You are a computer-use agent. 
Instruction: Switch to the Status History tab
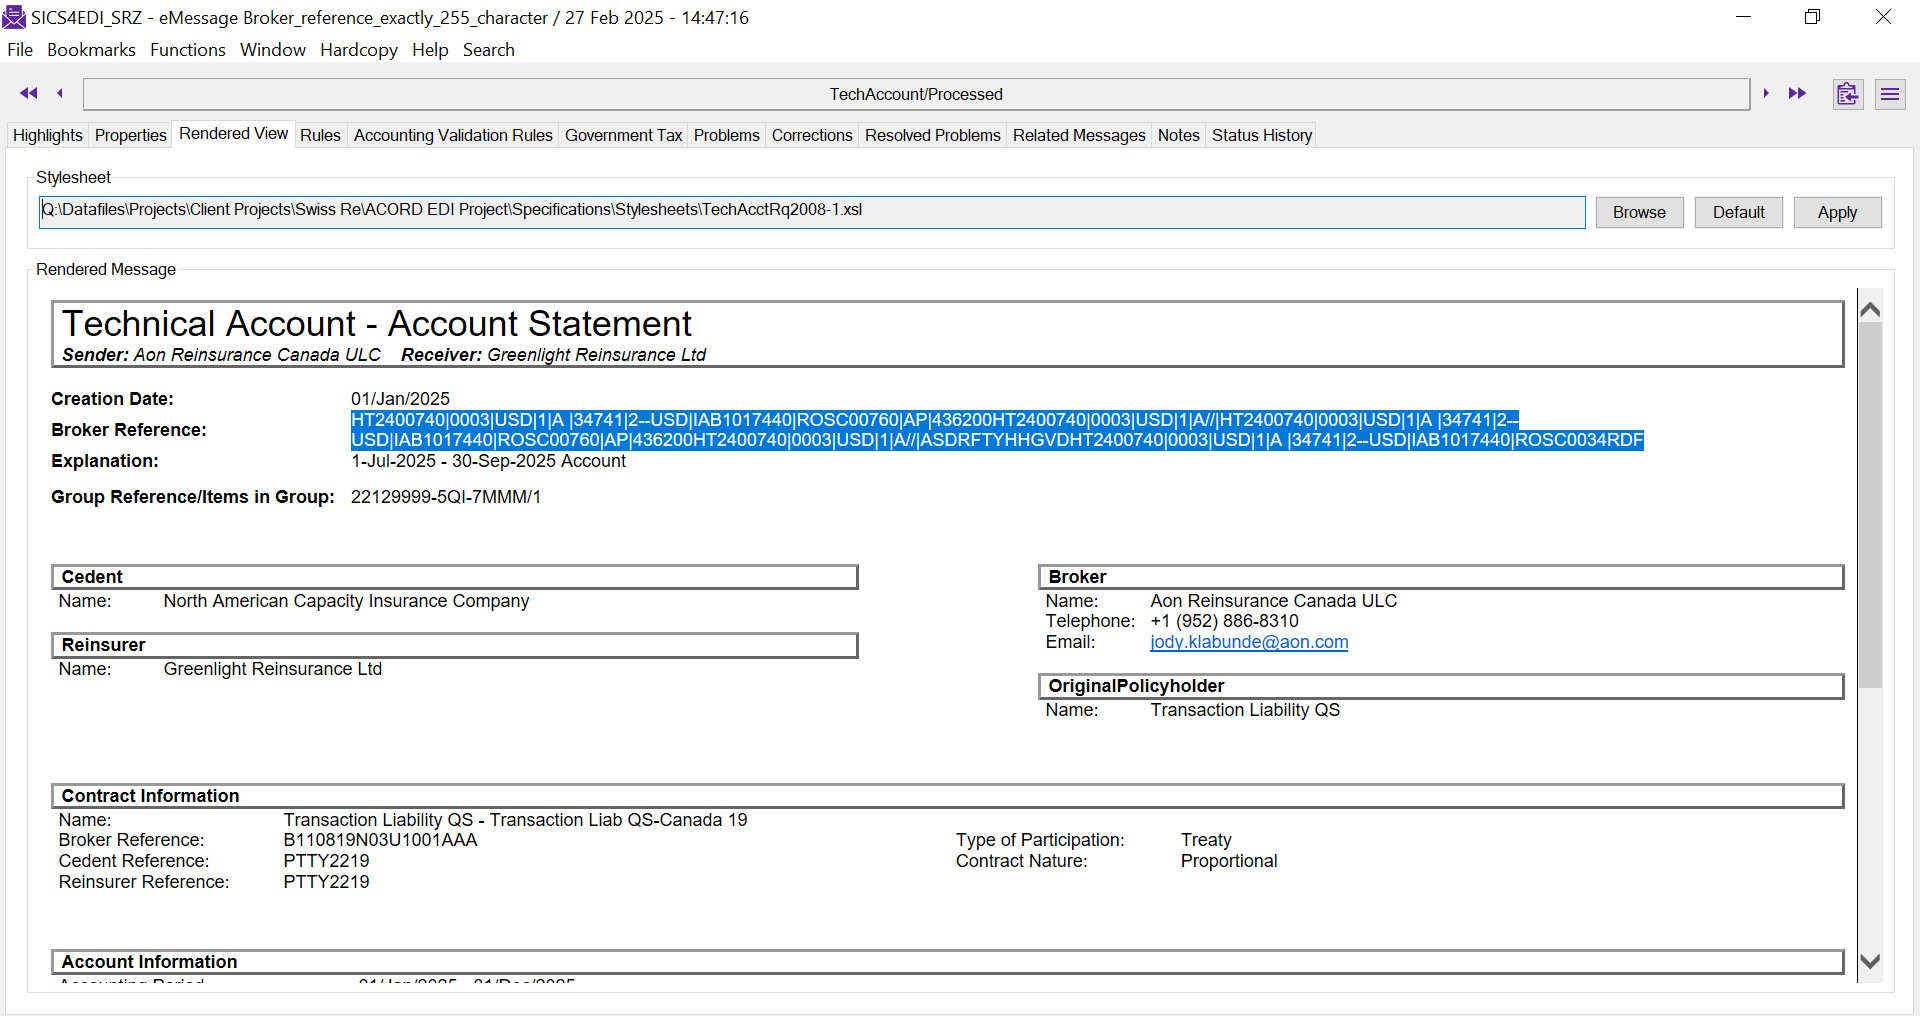point(1261,135)
